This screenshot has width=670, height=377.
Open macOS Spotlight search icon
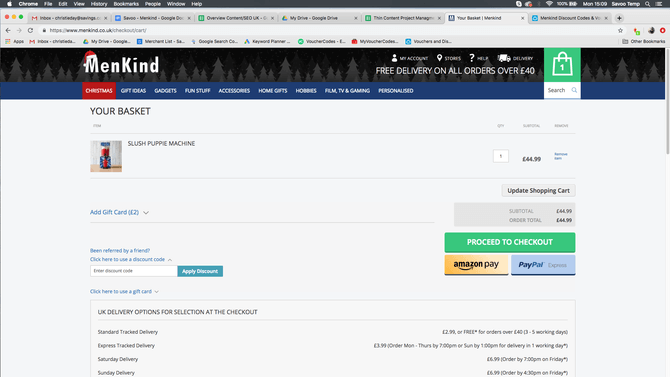(x=647, y=4)
